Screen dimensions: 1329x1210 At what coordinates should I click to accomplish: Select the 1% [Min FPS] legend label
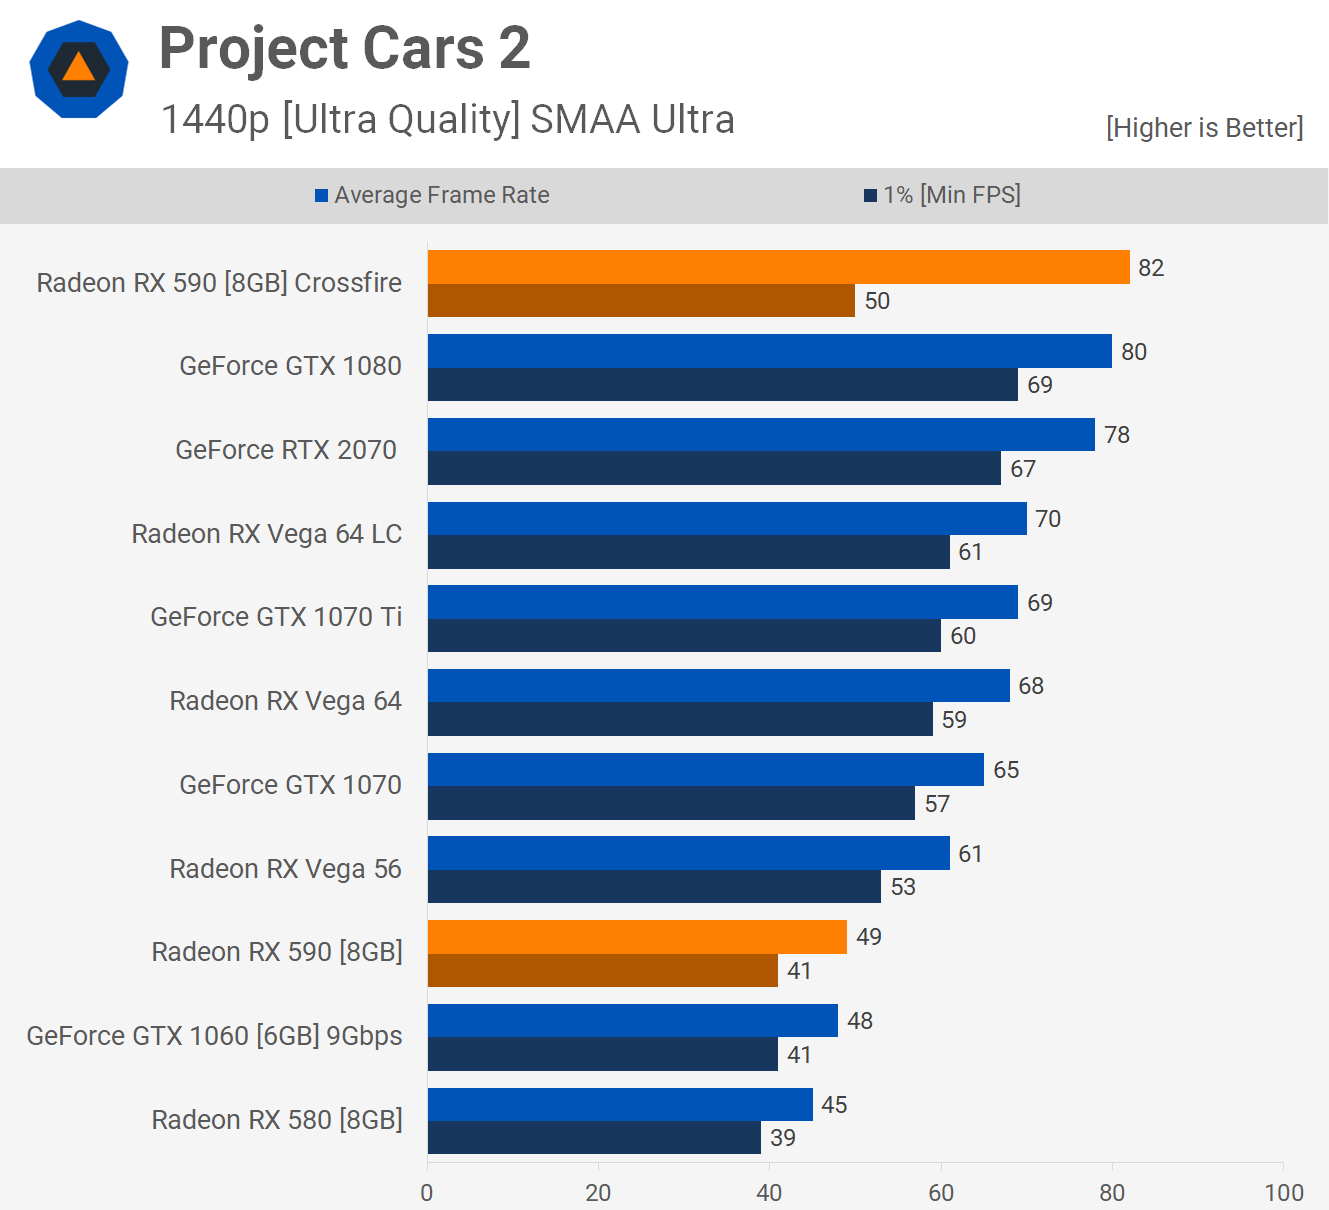(951, 196)
